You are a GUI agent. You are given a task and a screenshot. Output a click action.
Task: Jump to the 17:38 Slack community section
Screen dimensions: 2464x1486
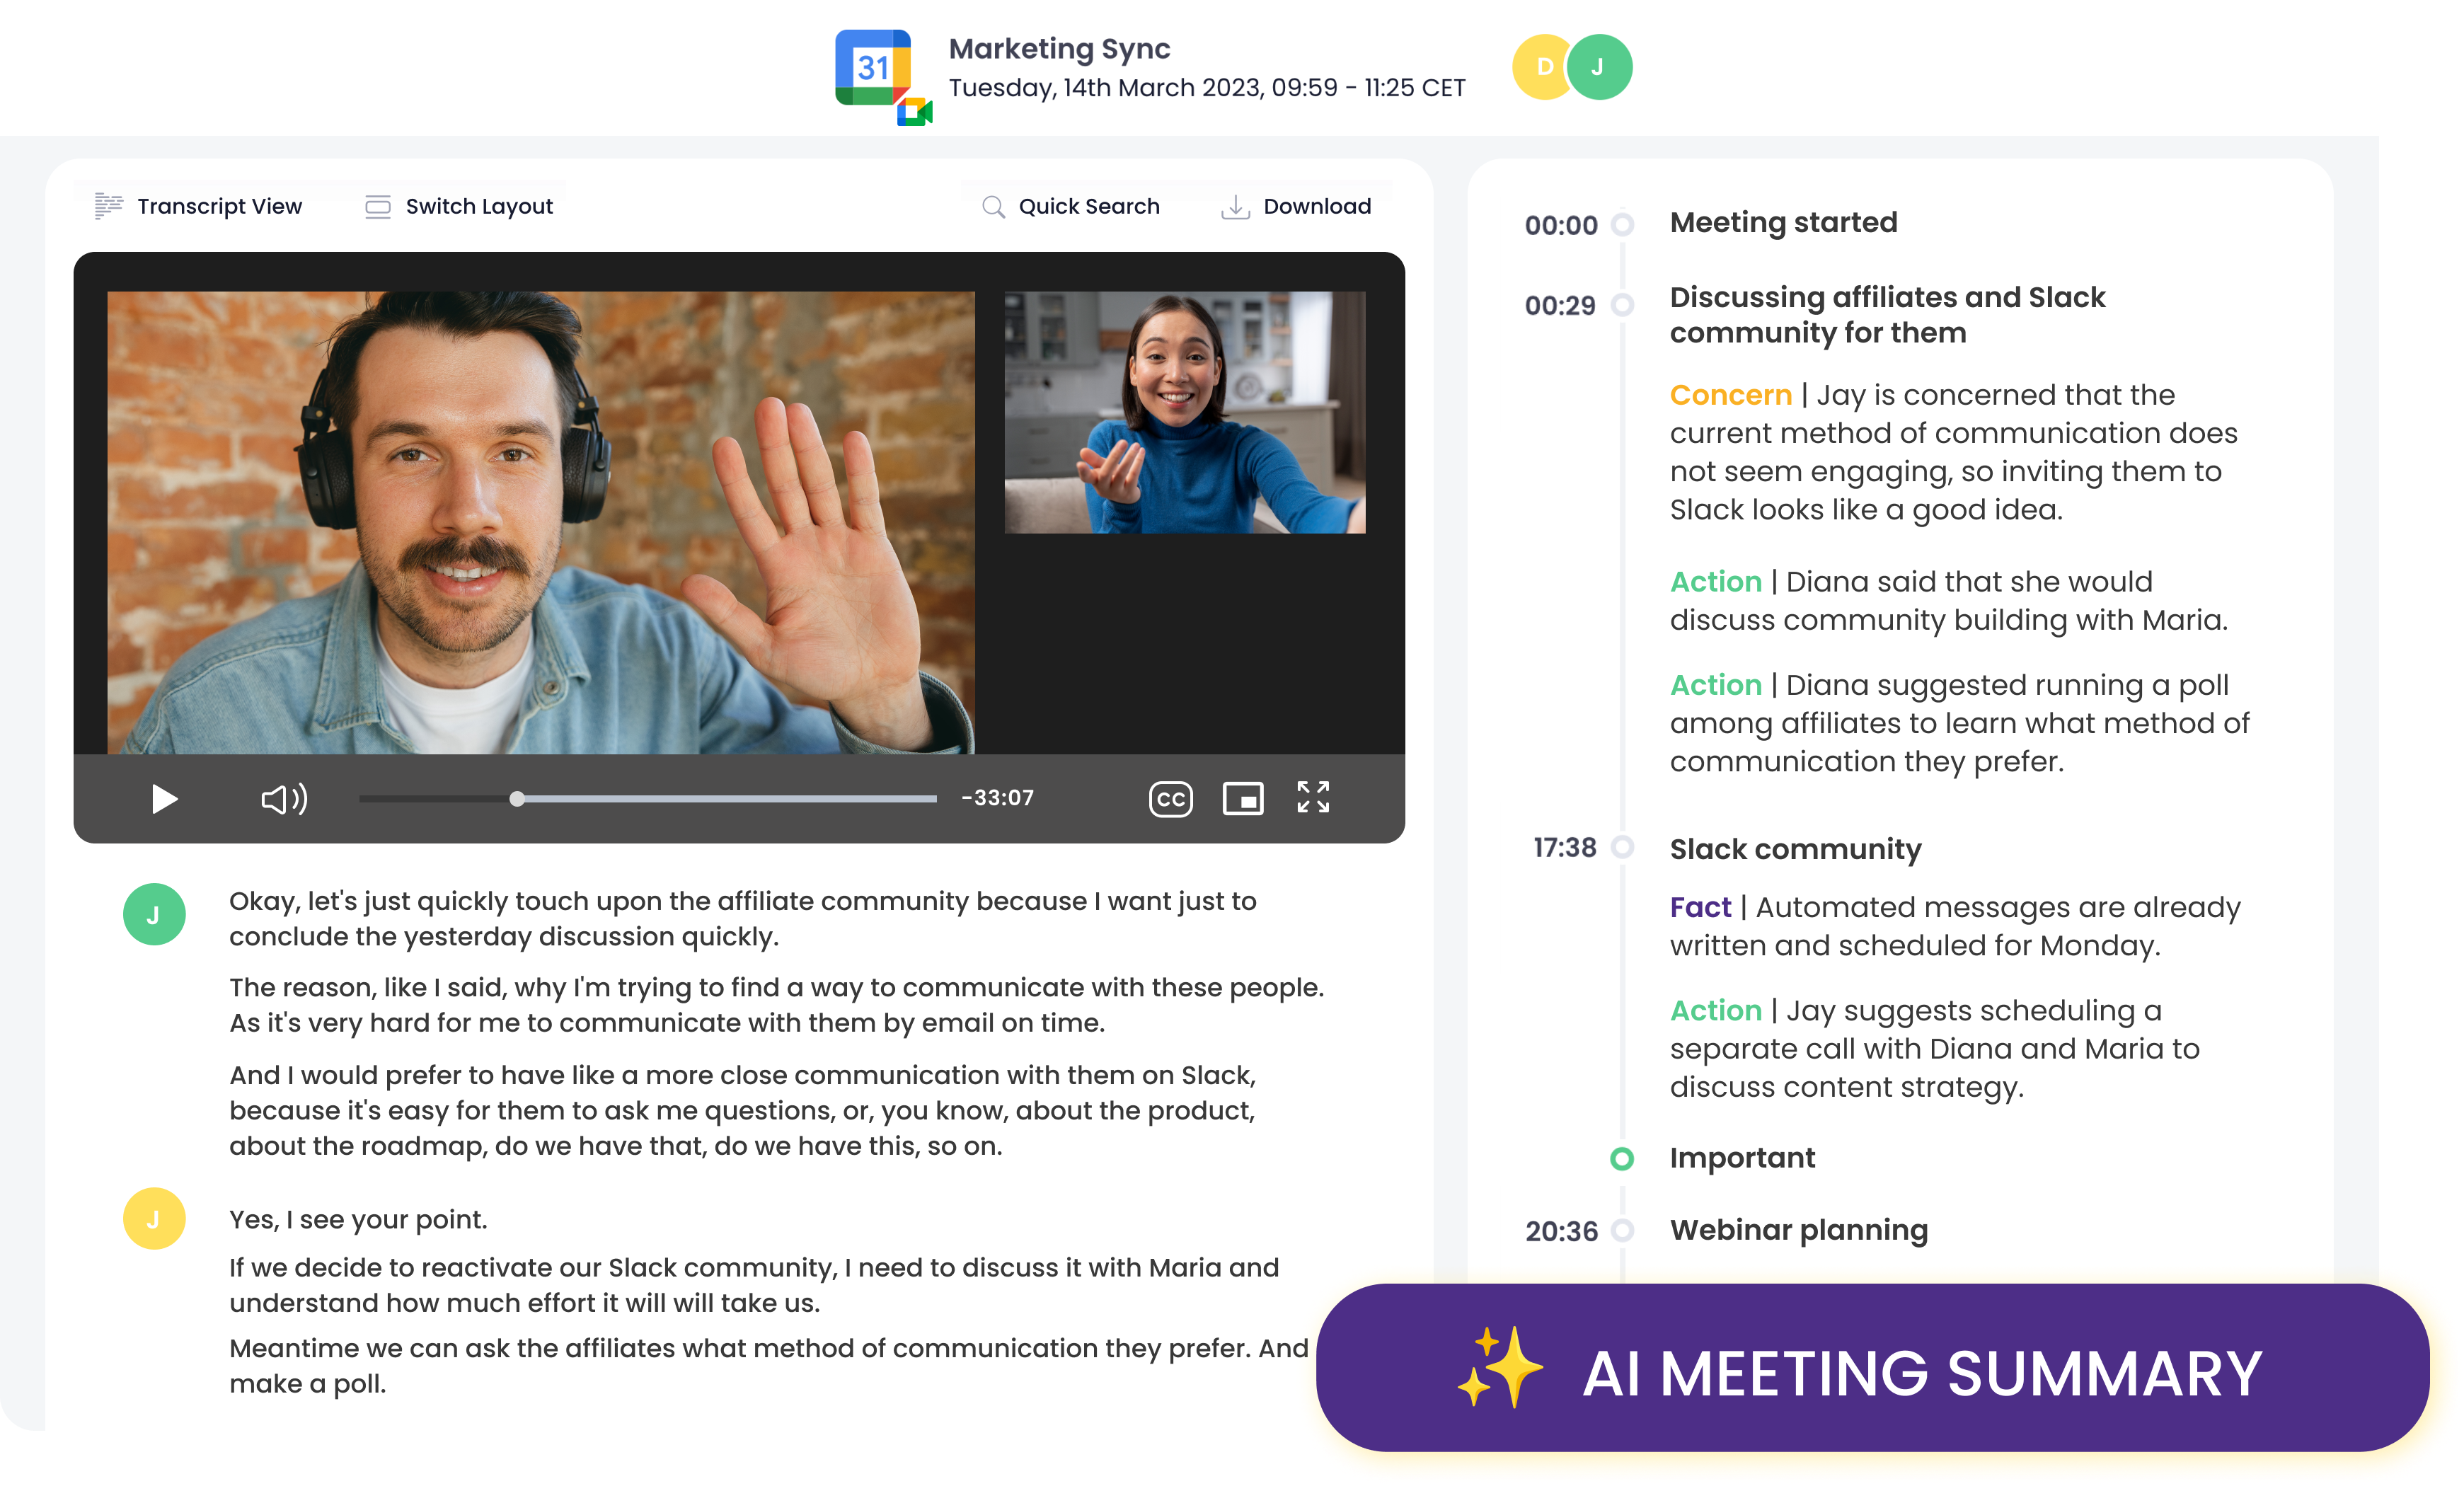pos(1796,849)
